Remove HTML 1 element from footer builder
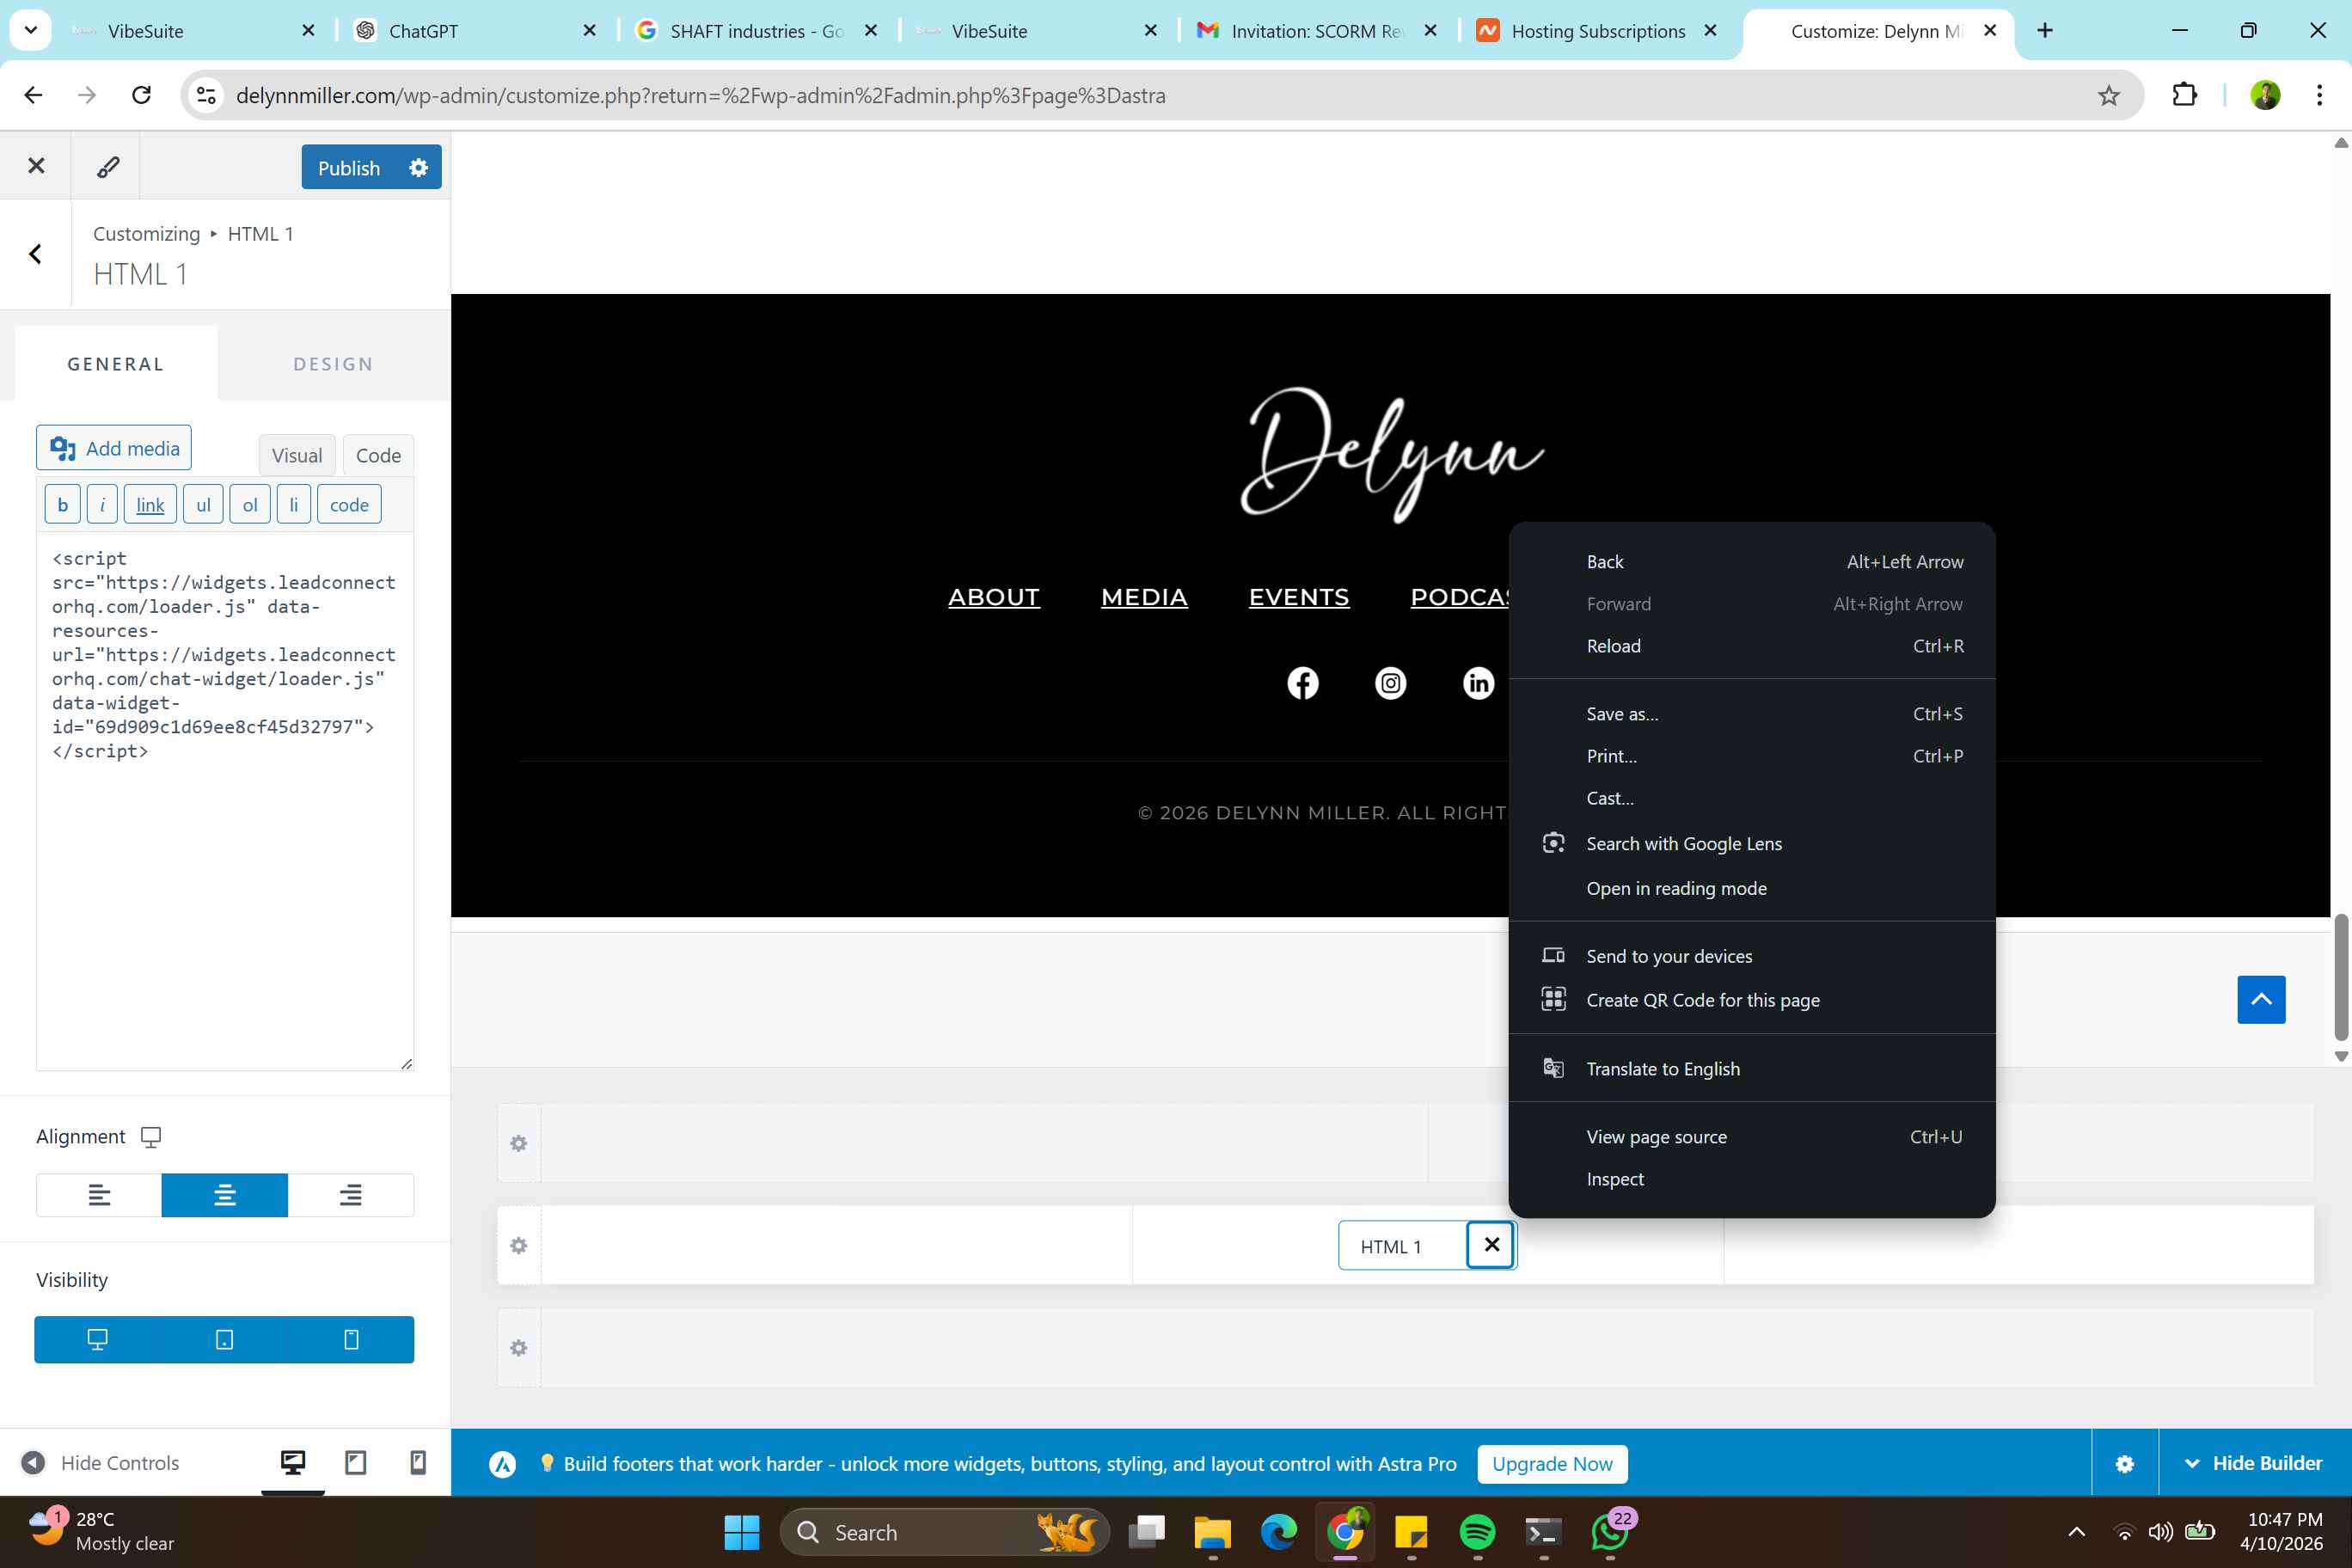 [1491, 1245]
